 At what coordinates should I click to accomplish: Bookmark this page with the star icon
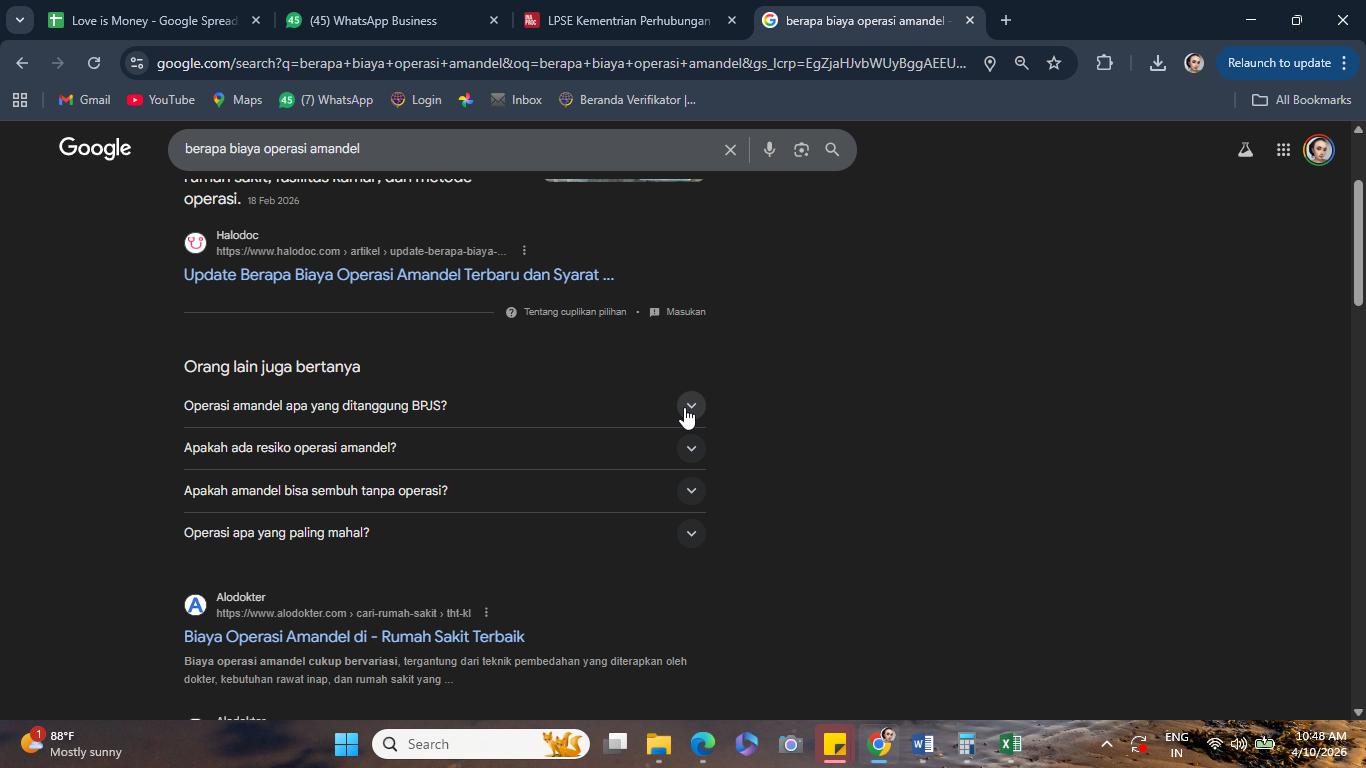tap(1054, 63)
